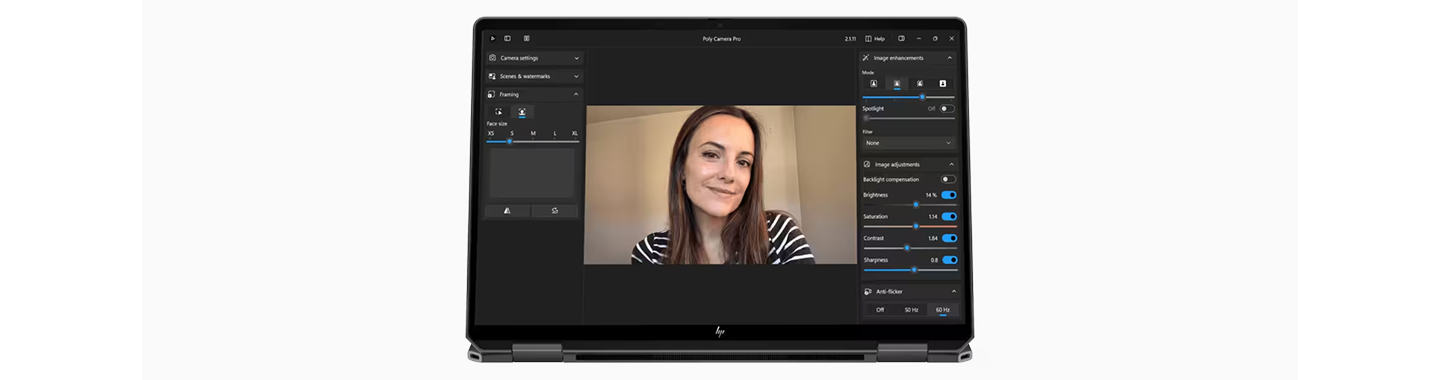
Task: Select the third Mode icon
Action: (920, 83)
